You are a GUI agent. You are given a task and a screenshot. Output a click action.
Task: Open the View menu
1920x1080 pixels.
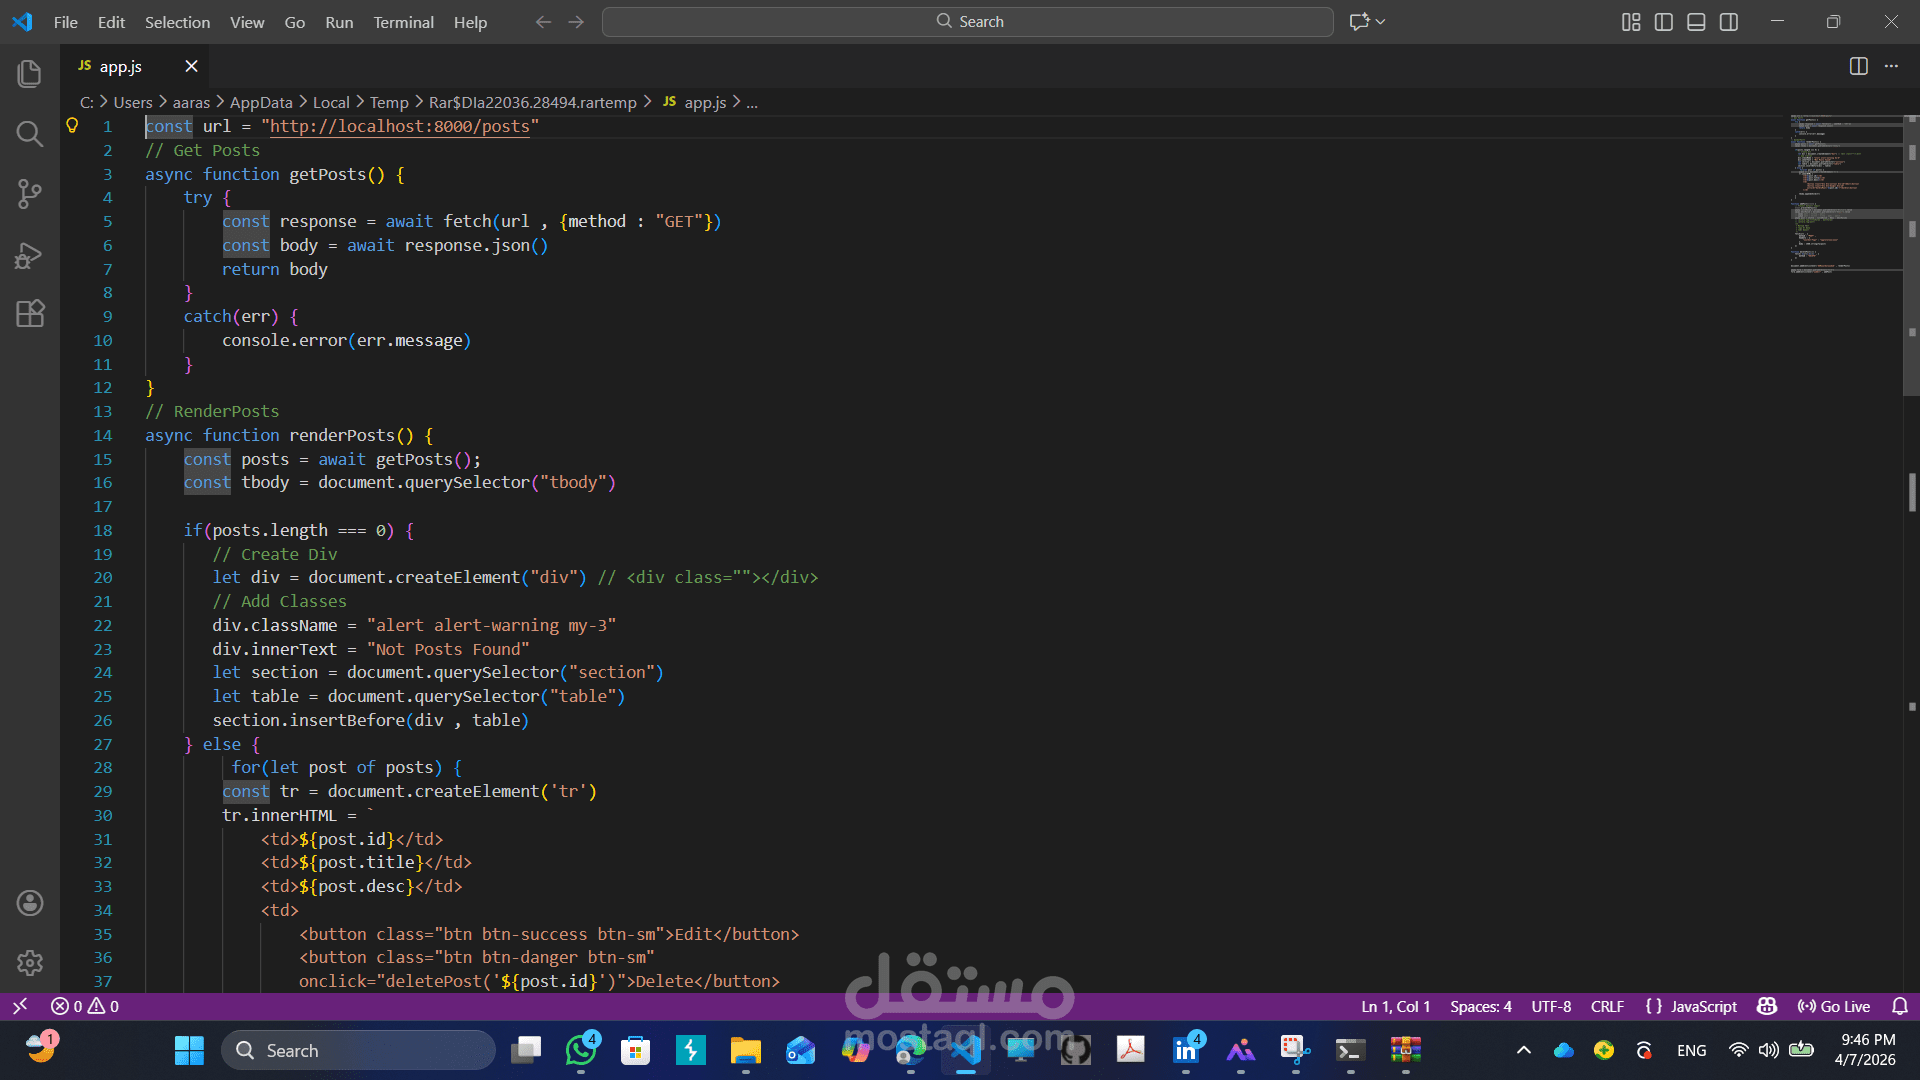click(x=247, y=22)
